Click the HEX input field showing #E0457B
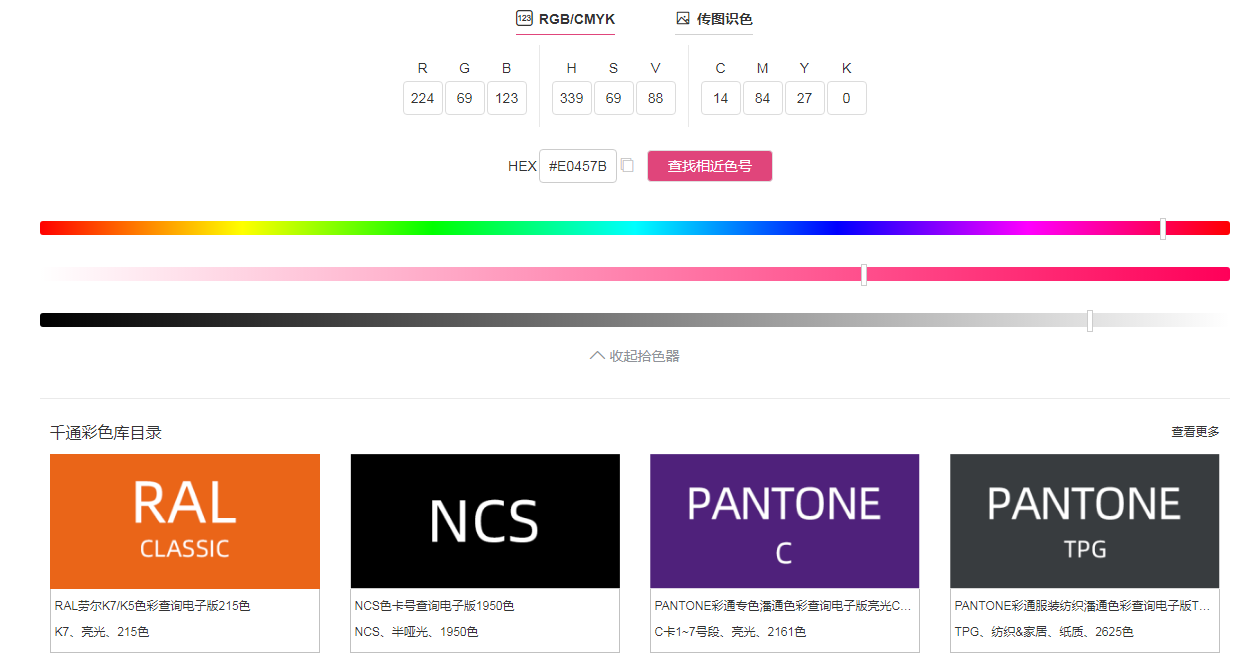Screen dimensions: 1235x669 (x=578, y=165)
